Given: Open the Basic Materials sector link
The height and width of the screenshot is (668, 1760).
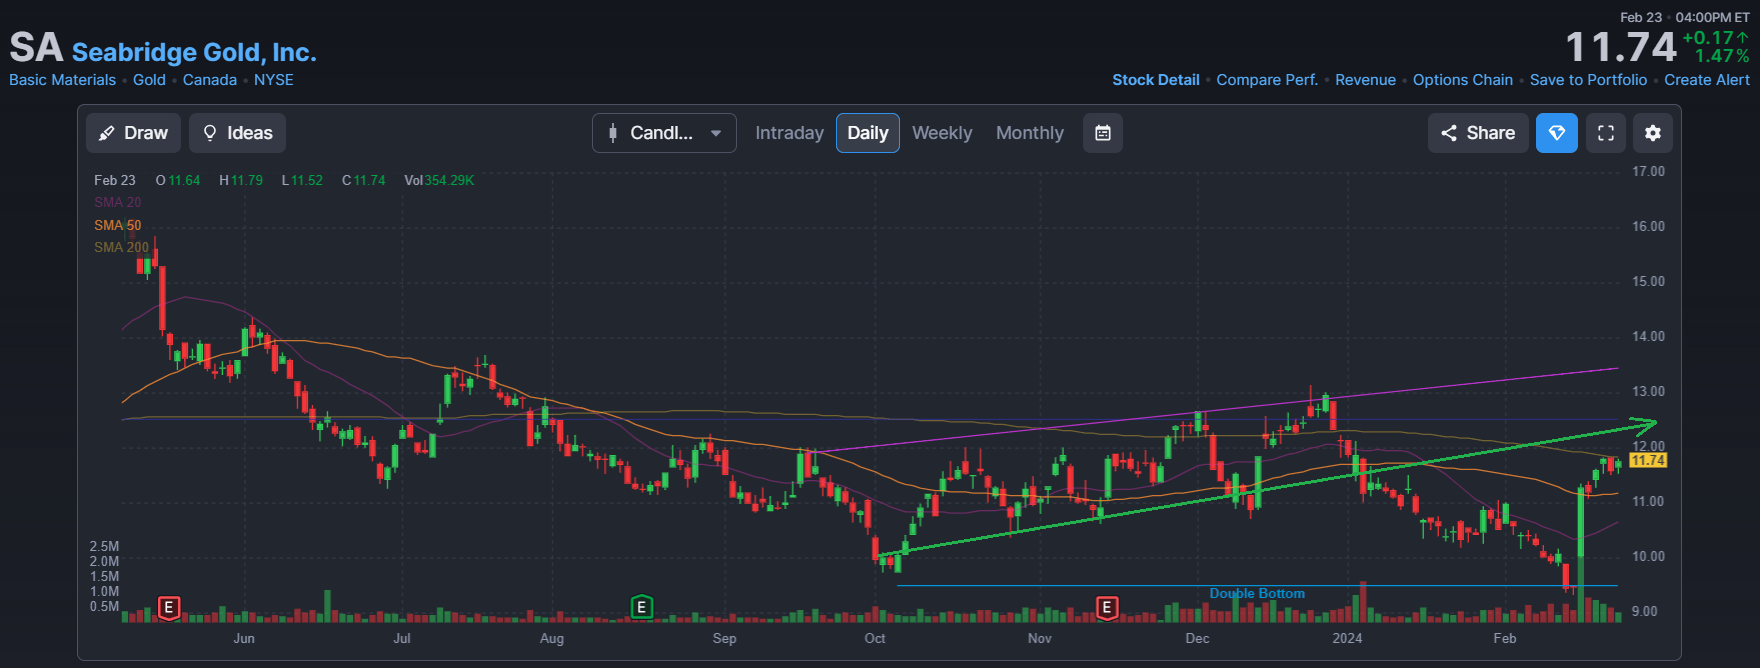Looking at the screenshot, I should (x=63, y=80).
